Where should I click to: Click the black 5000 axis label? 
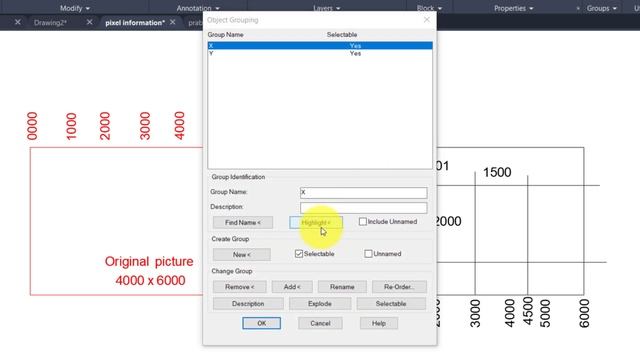[545, 313]
